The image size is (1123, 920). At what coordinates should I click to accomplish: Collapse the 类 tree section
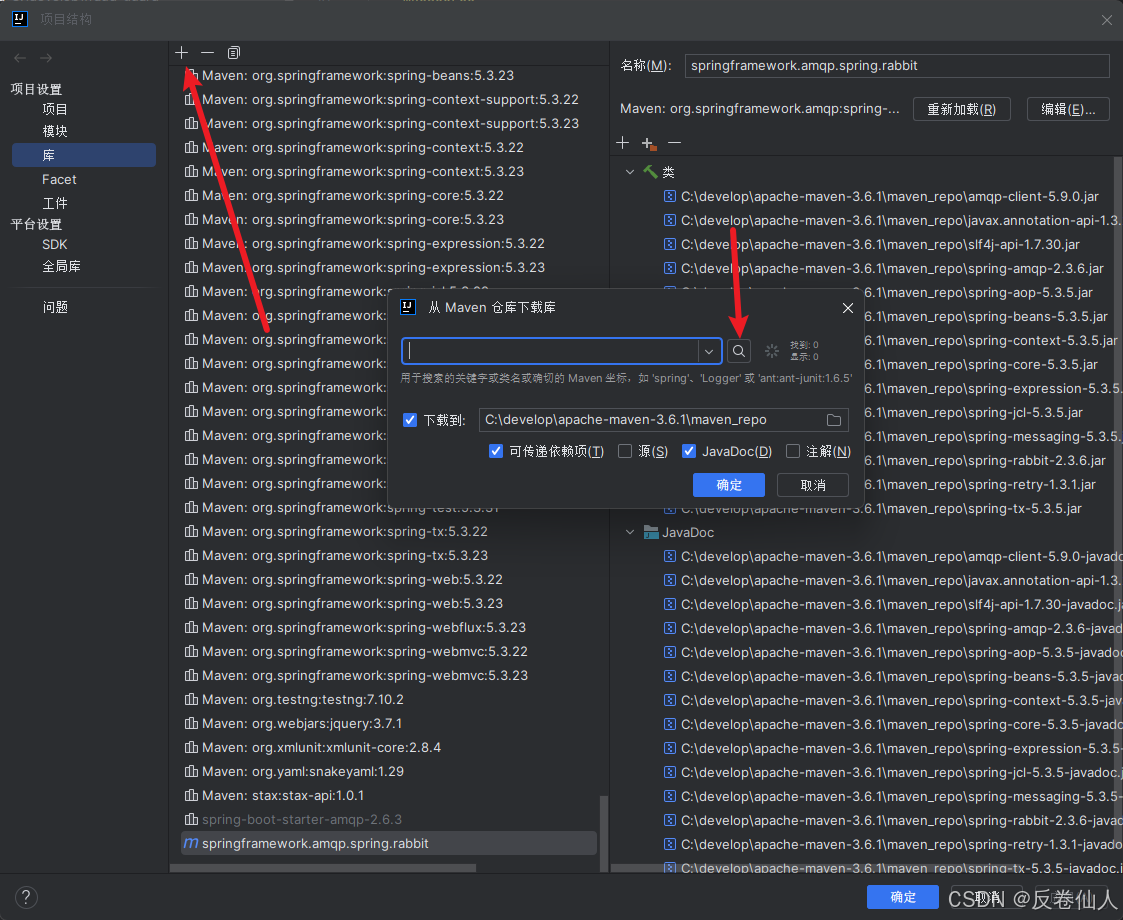[628, 170]
